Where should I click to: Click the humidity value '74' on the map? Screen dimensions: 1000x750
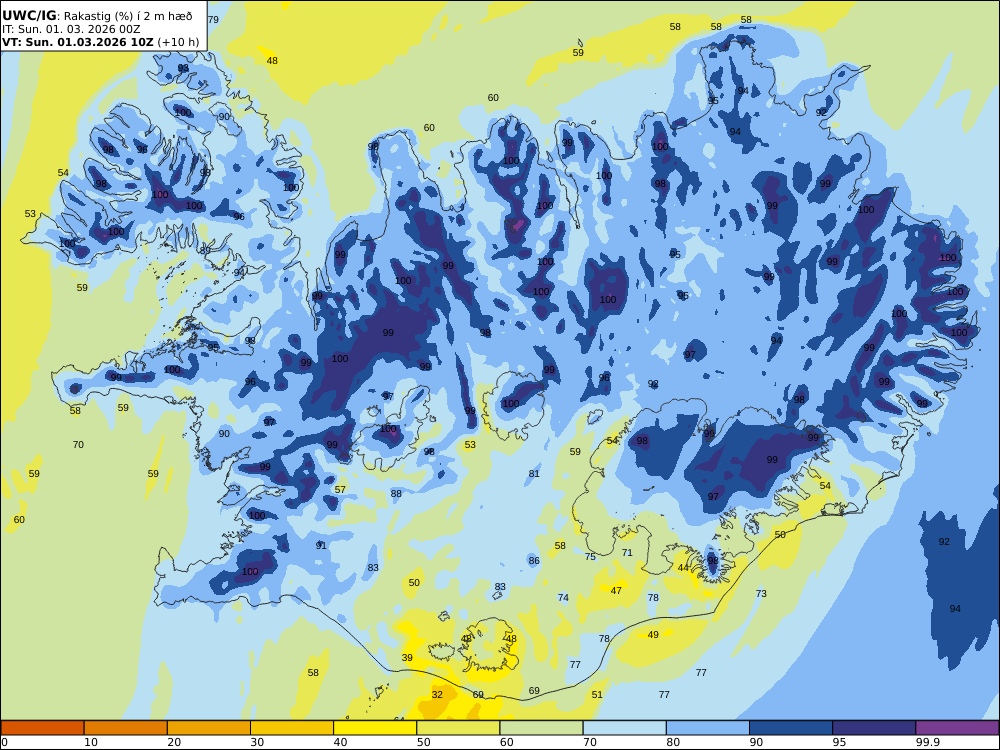point(563,598)
